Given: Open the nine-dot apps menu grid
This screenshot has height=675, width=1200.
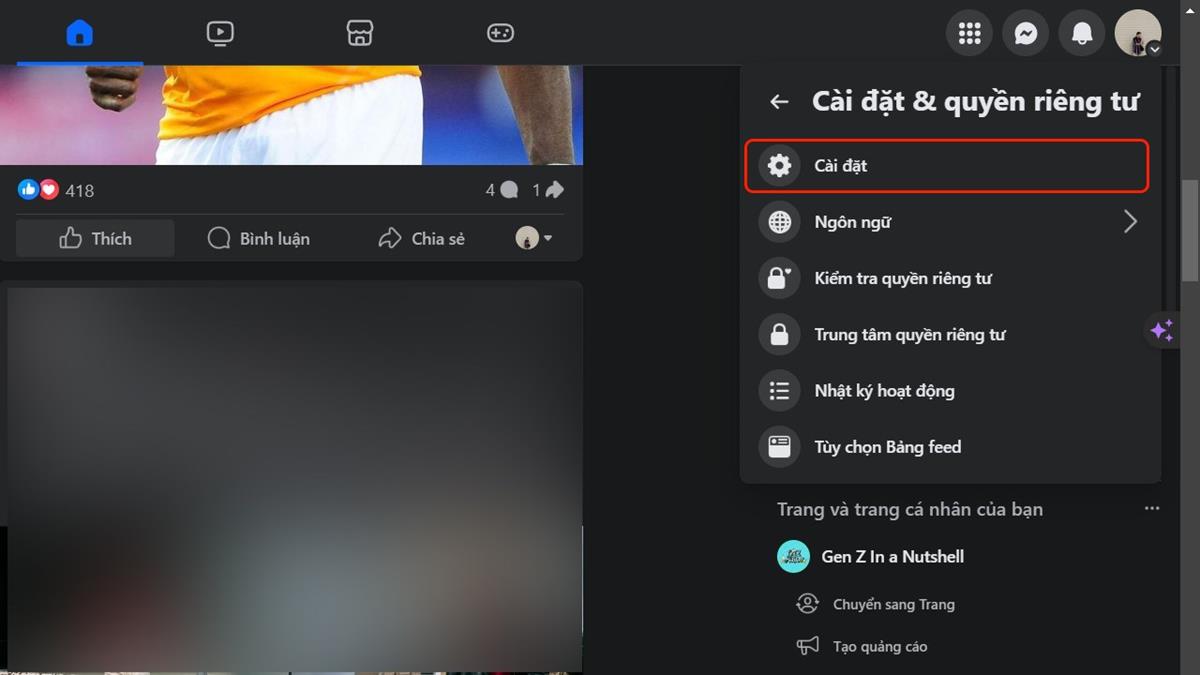Looking at the screenshot, I should point(969,33).
